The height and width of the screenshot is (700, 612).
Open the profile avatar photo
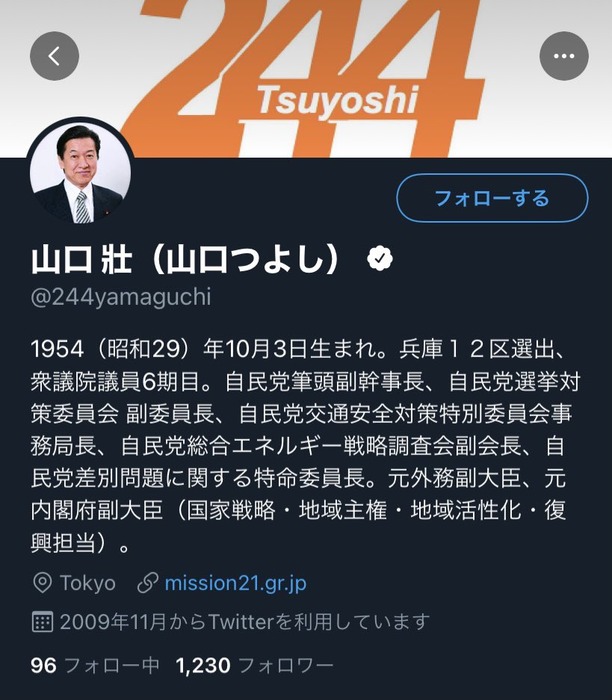tap(80, 172)
